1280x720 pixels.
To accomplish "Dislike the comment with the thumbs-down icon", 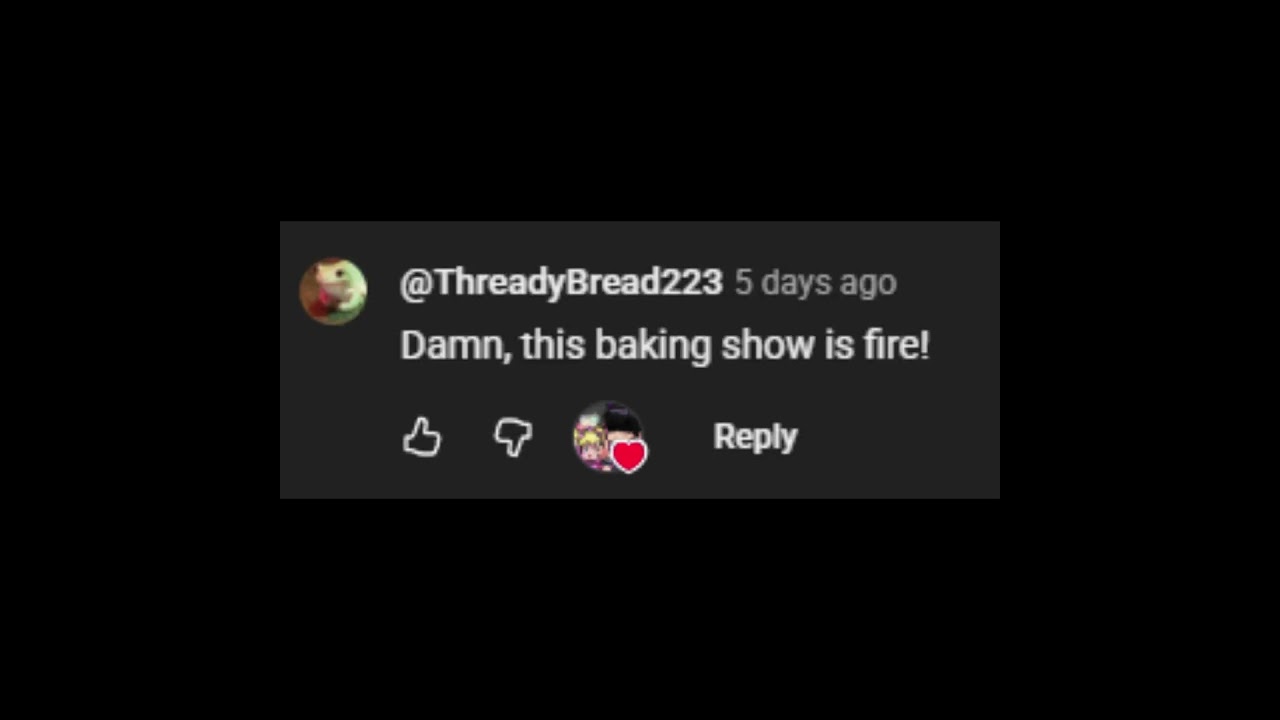I will click(513, 437).
